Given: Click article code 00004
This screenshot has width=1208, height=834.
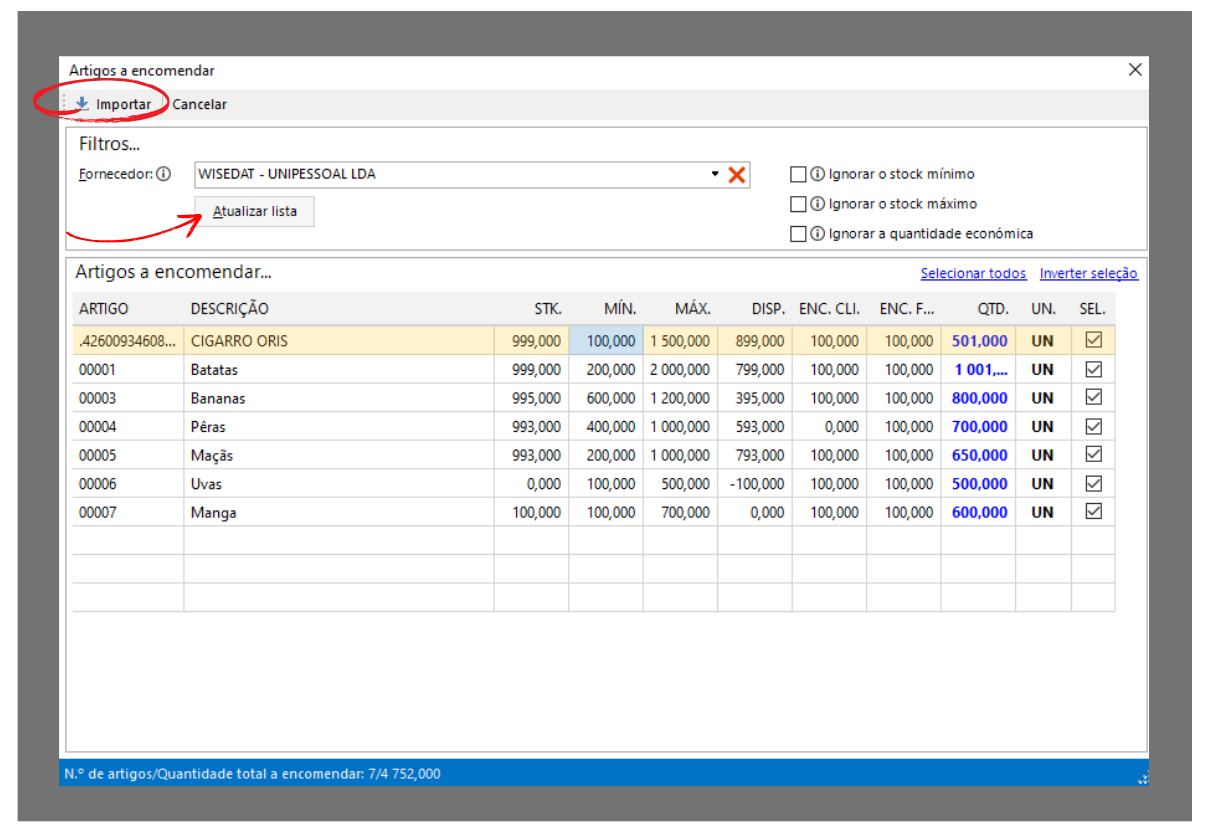Looking at the screenshot, I should pyautogui.click(x=98, y=427).
